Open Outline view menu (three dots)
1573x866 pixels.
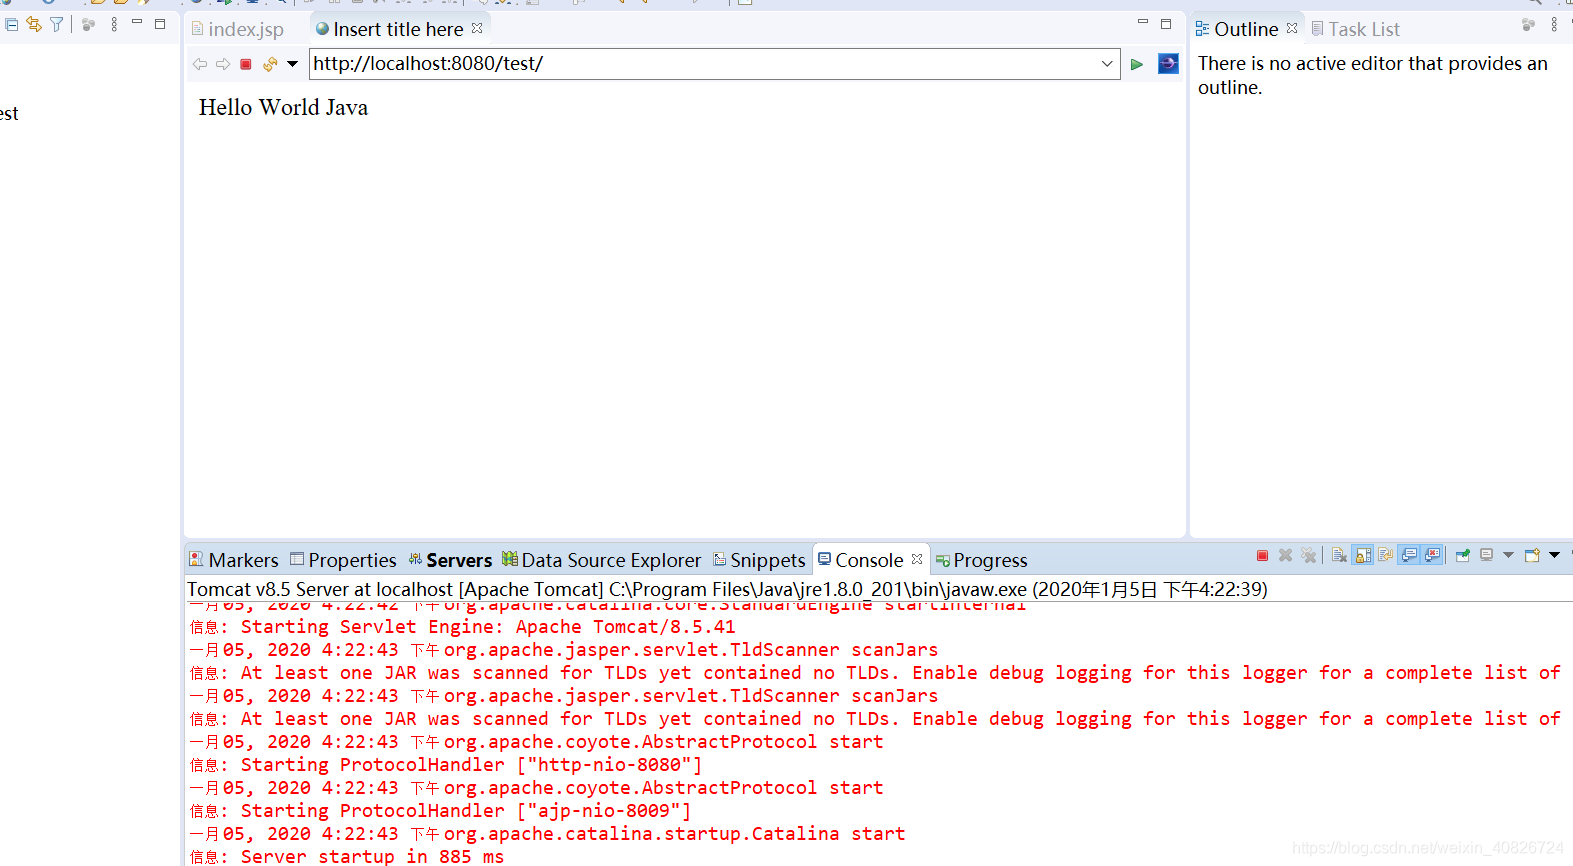[x=1554, y=24]
